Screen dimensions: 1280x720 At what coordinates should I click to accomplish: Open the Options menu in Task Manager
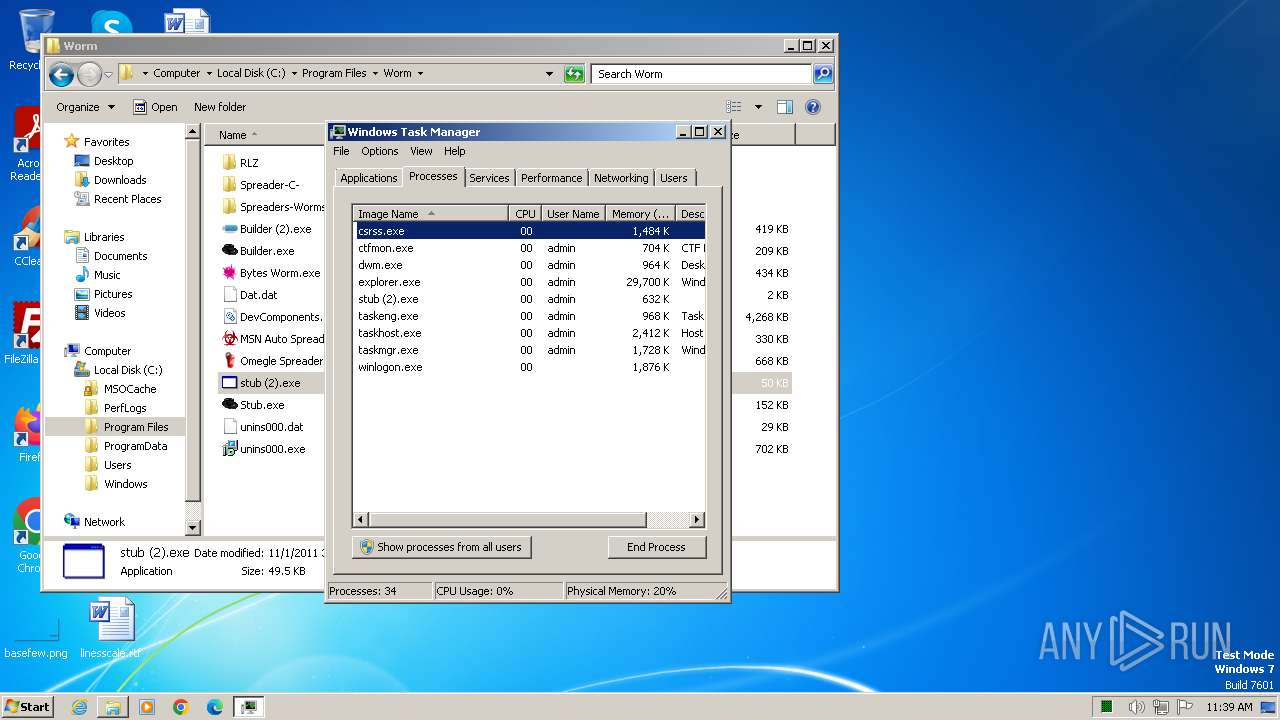tap(380, 151)
